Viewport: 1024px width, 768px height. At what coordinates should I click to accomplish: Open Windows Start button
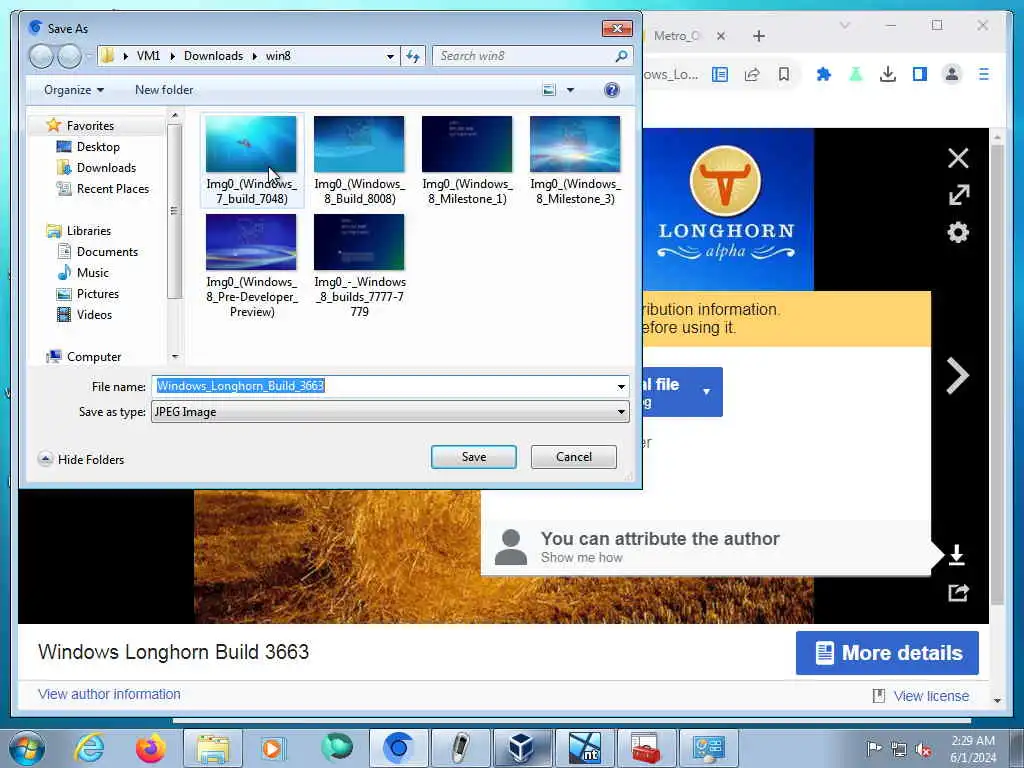coord(27,748)
